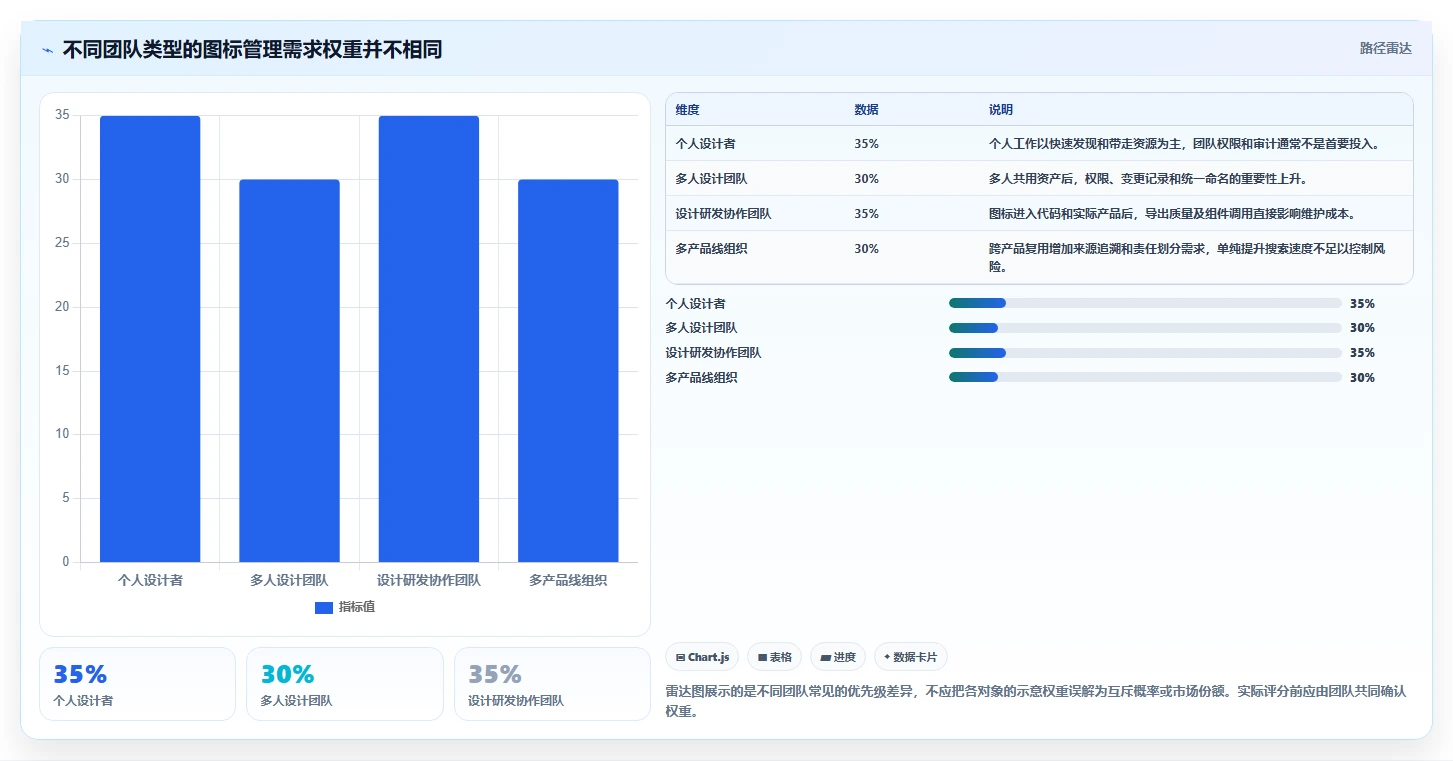
Task: Click the 设计研发协作团队 label in the progress list
Action: click(x=713, y=353)
